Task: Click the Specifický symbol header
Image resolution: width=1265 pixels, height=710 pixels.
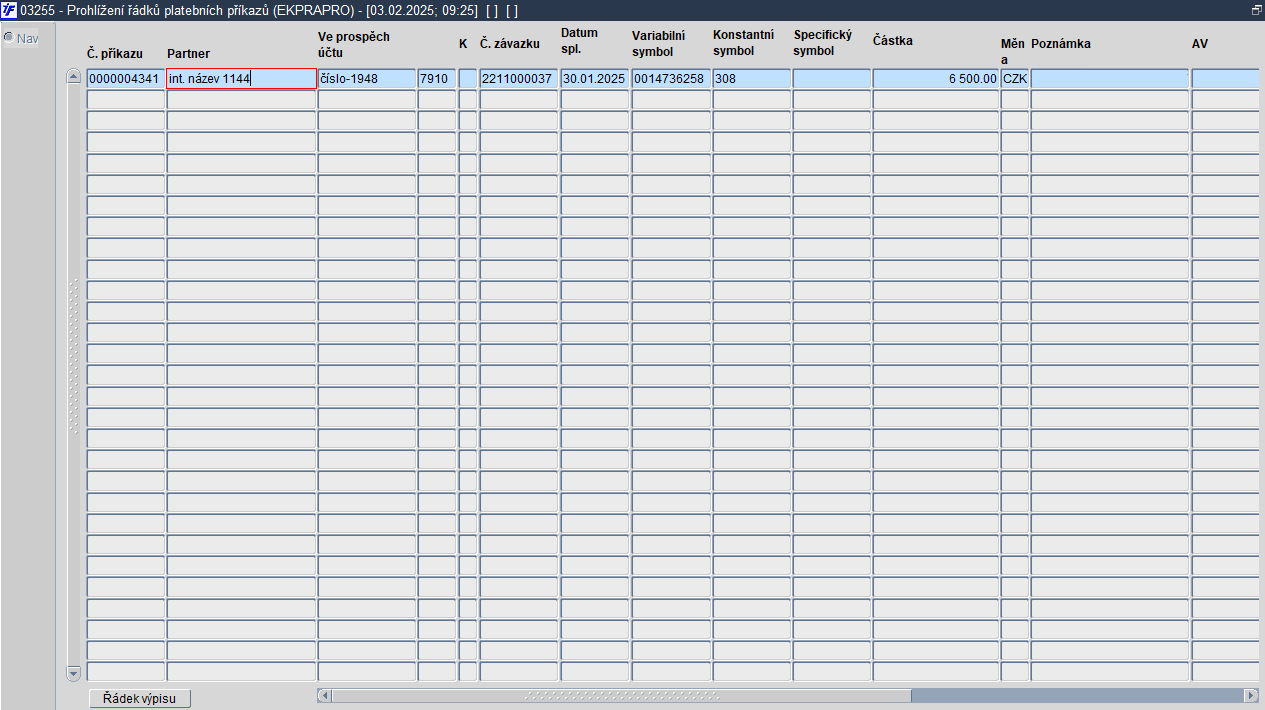Action: point(823,43)
